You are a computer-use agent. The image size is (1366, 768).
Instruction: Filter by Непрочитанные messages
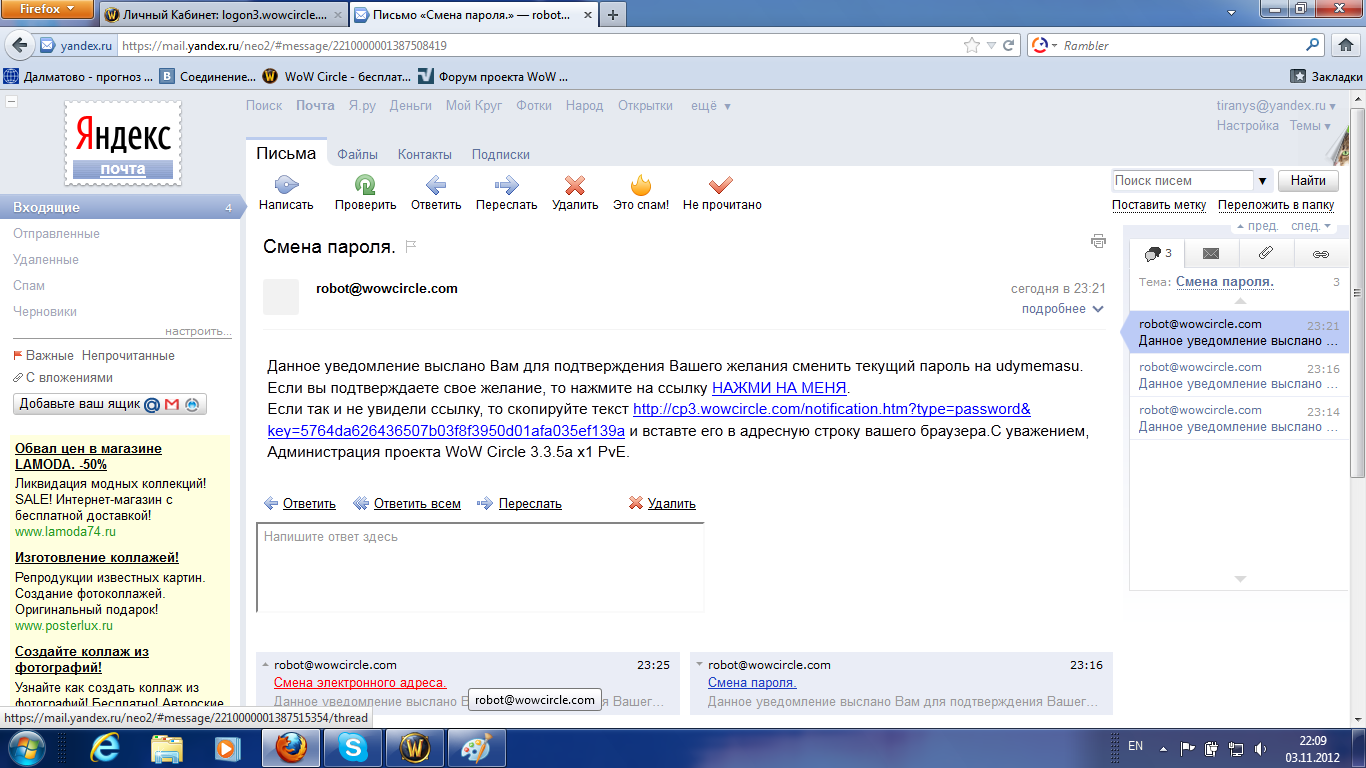click(128, 355)
